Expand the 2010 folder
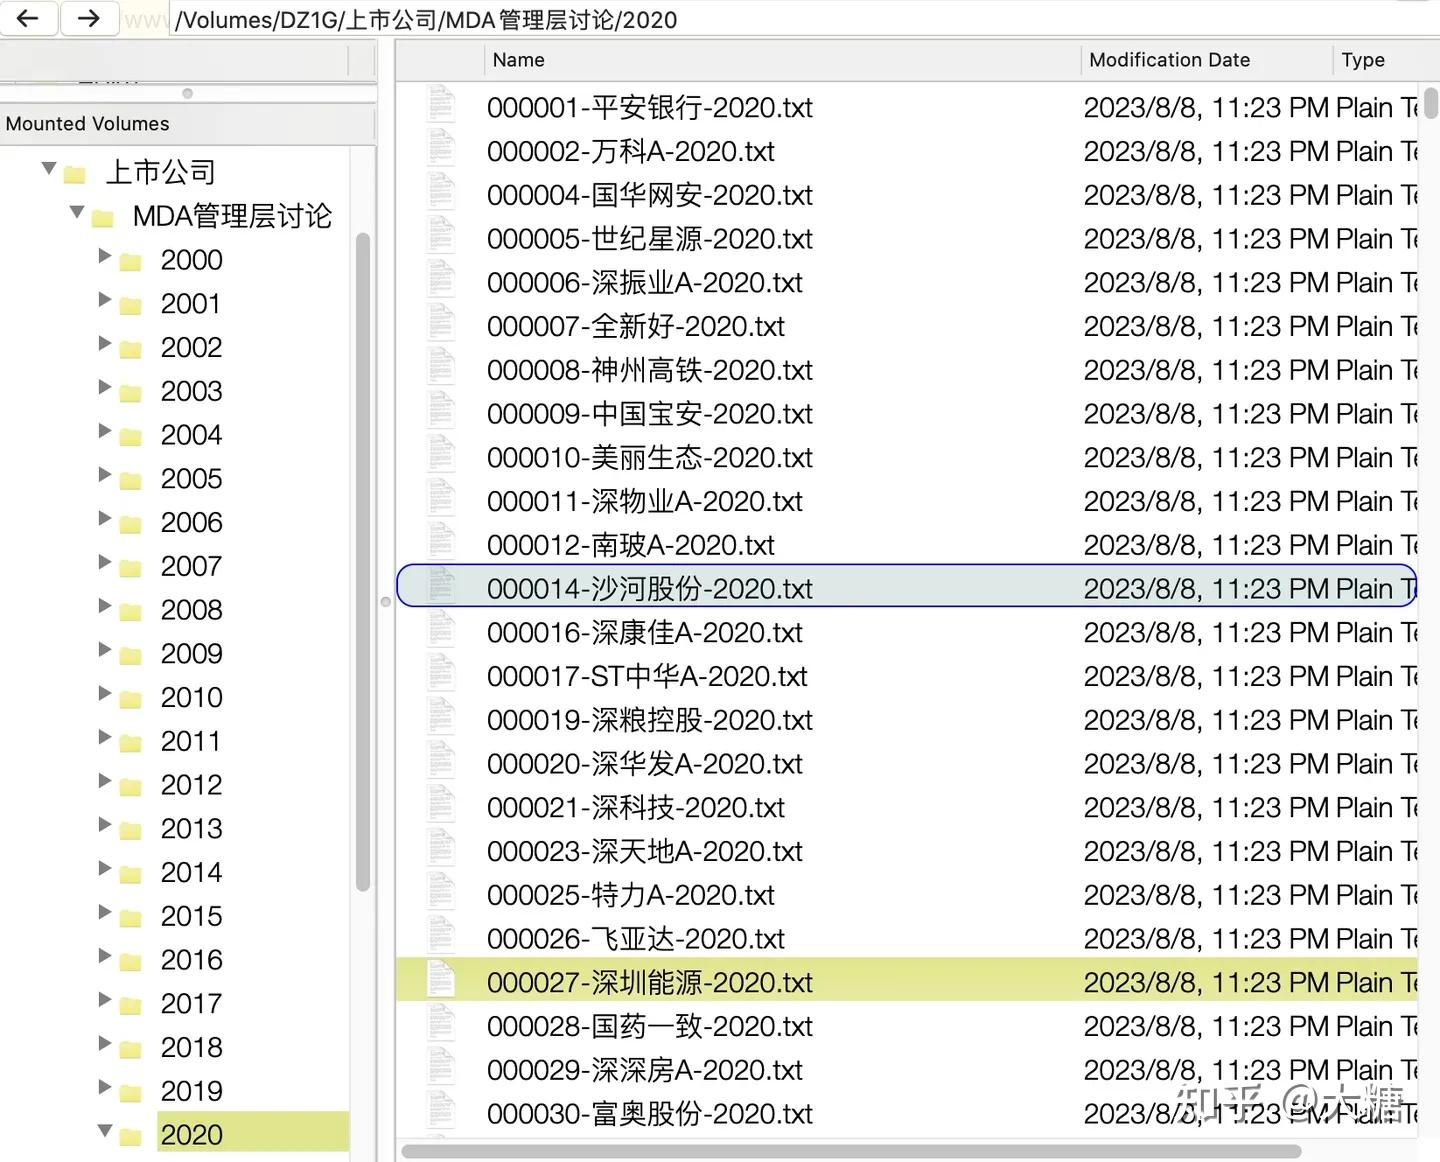The width and height of the screenshot is (1440, 1162). click(x=104, y=694)
